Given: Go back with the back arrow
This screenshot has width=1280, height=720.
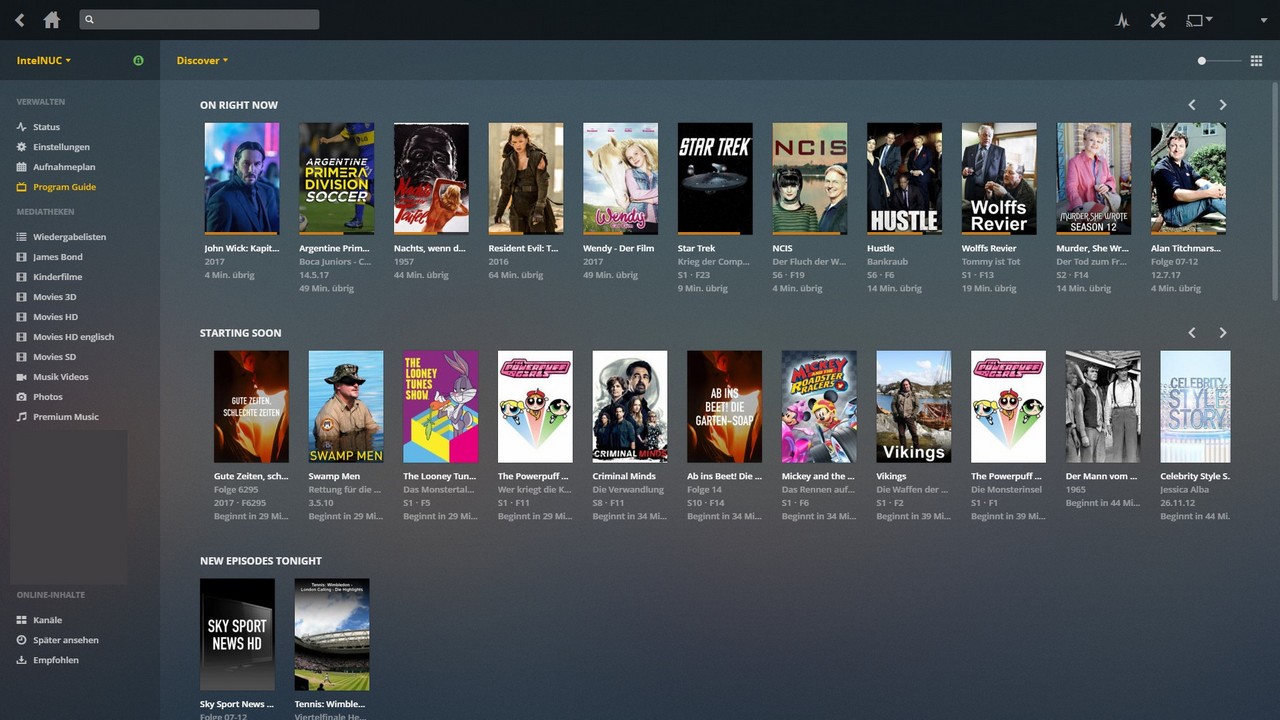Looking at the screenshot, I should [20, 20].
